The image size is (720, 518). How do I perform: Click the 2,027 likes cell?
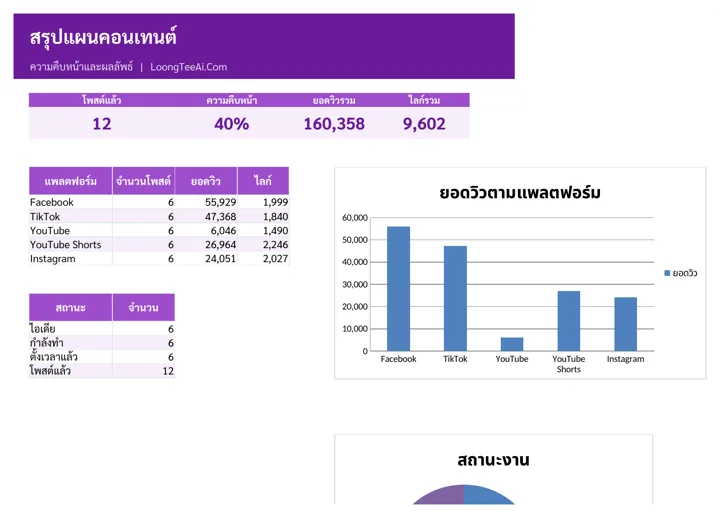pos(264,259)
